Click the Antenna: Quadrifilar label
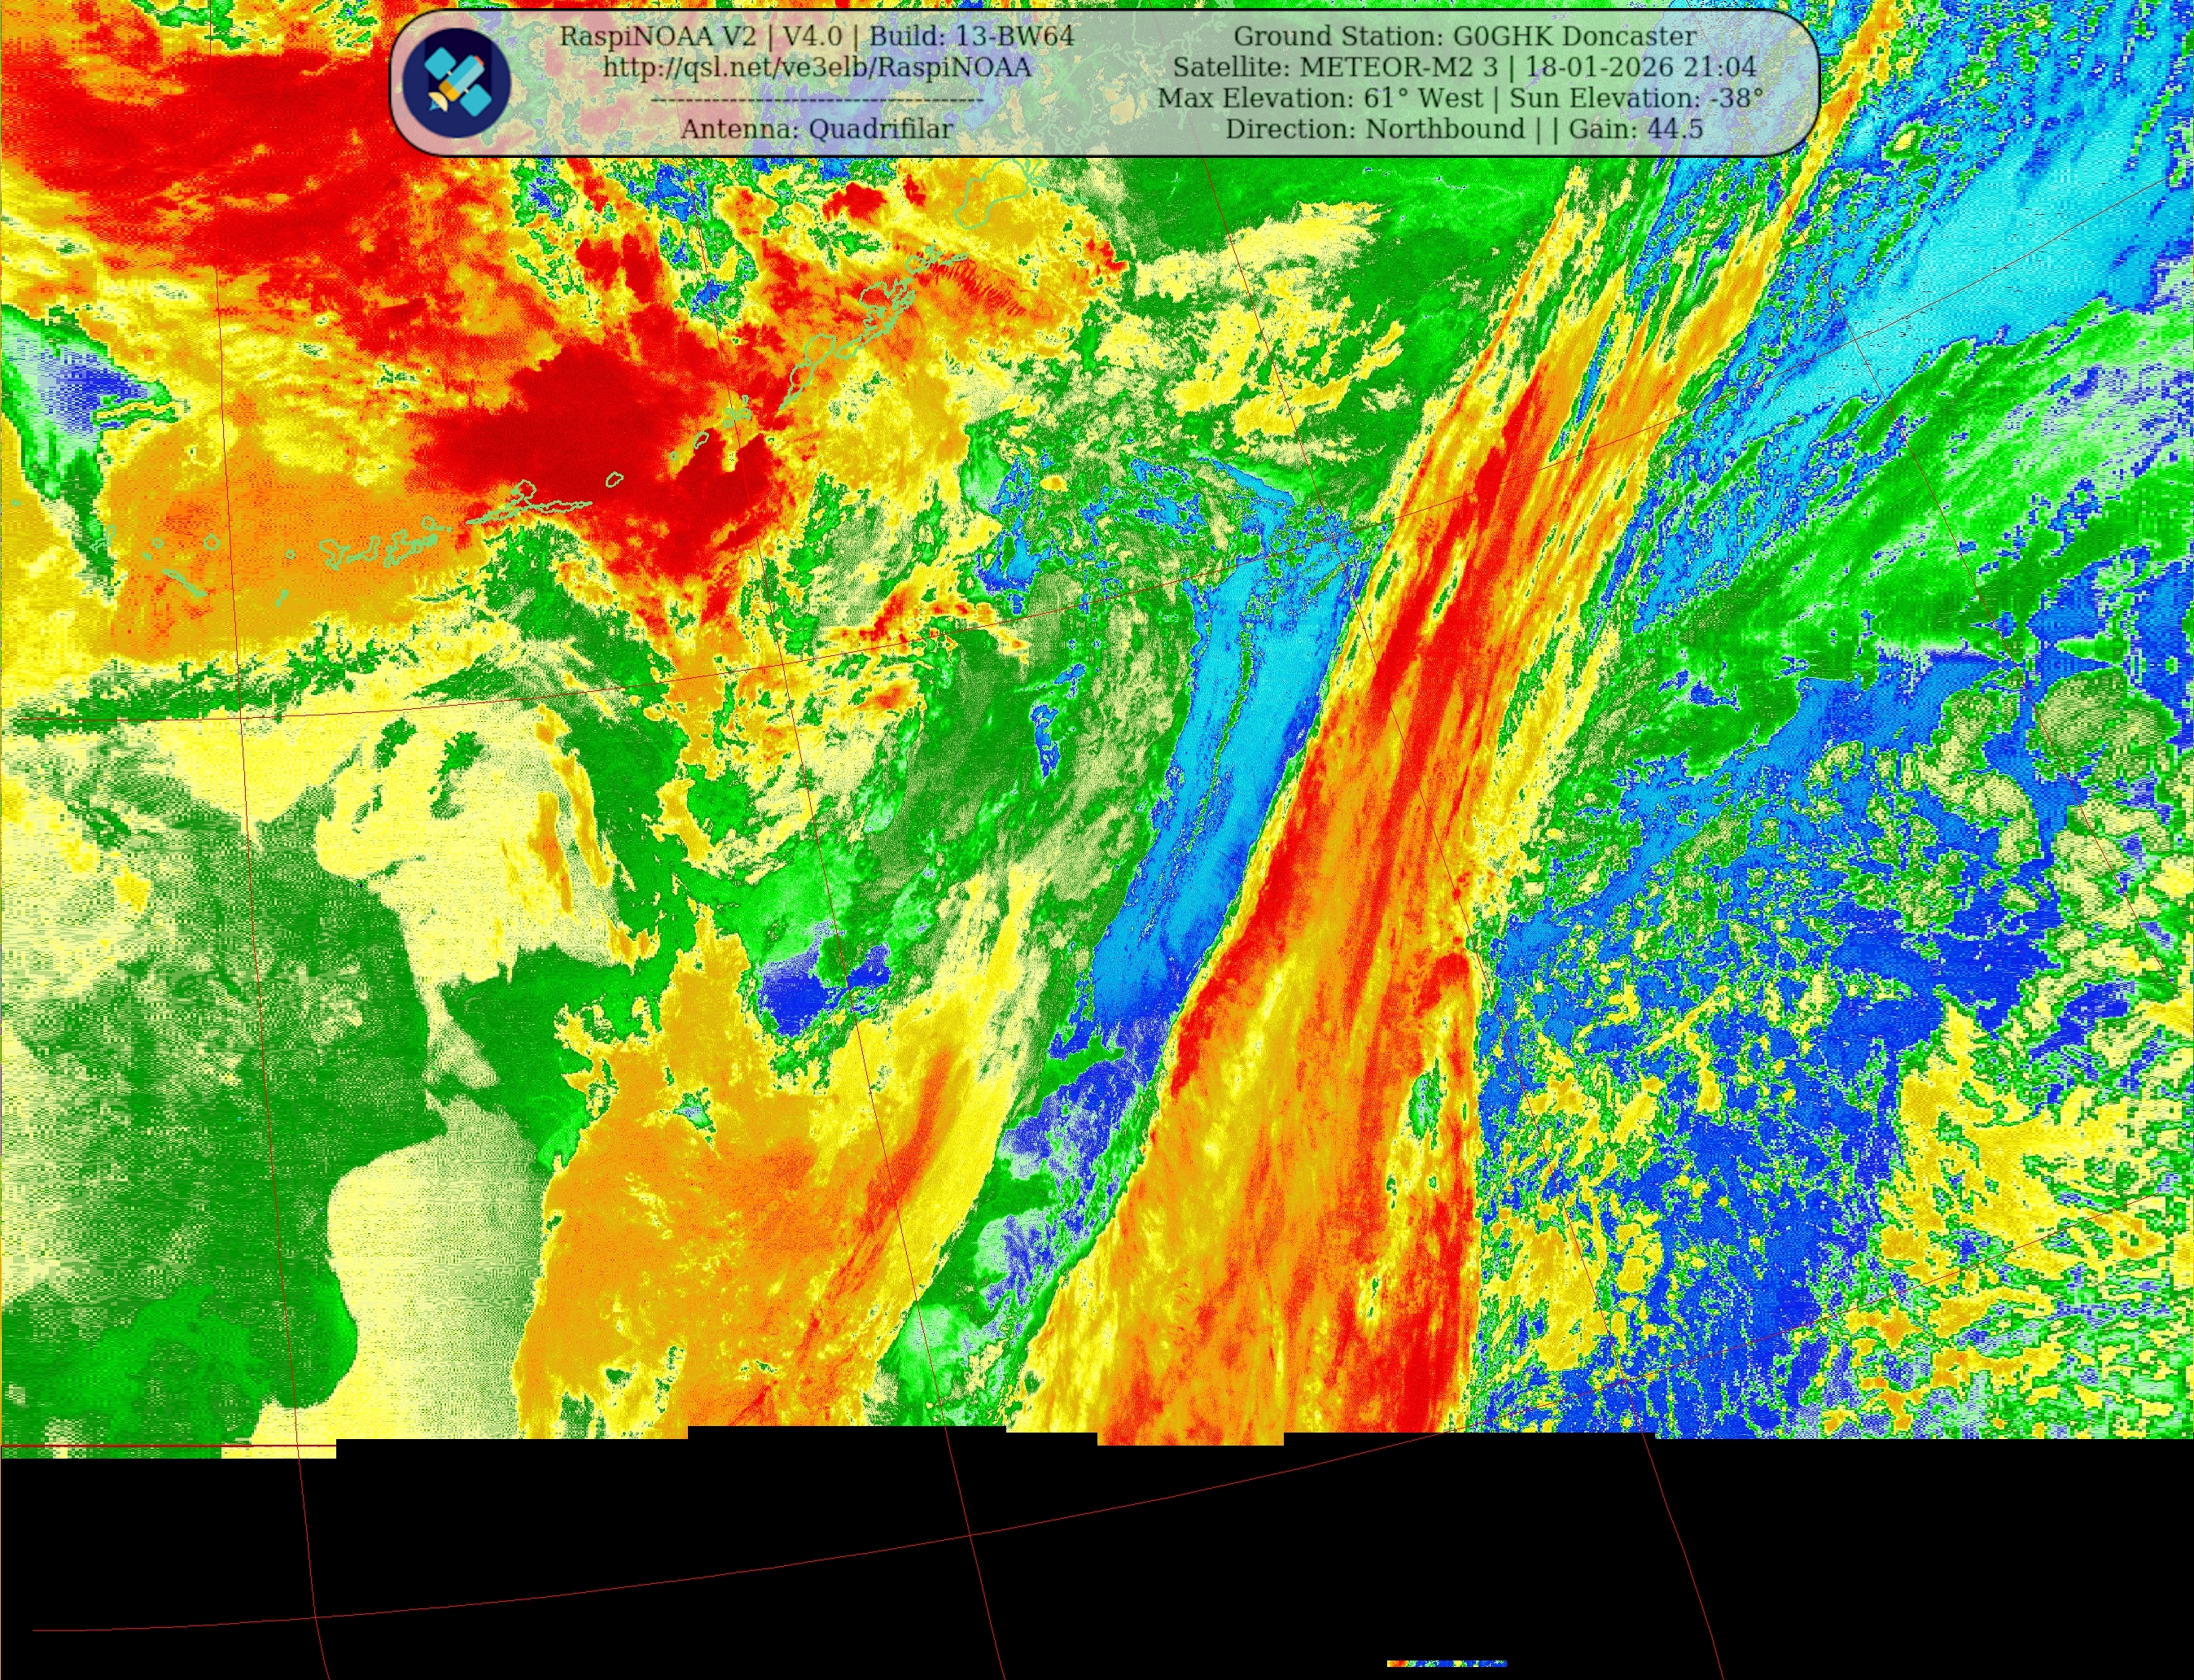Viewport: 2194px width, 1680px height. 816,129
